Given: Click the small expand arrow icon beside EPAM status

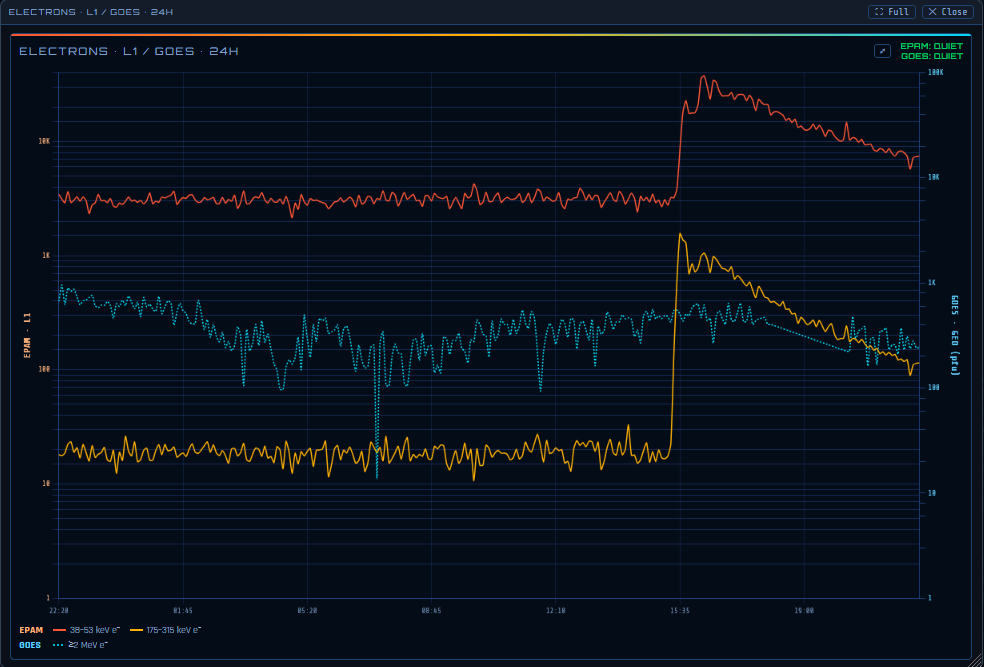Looking at the screenshot, I should 882,51.
